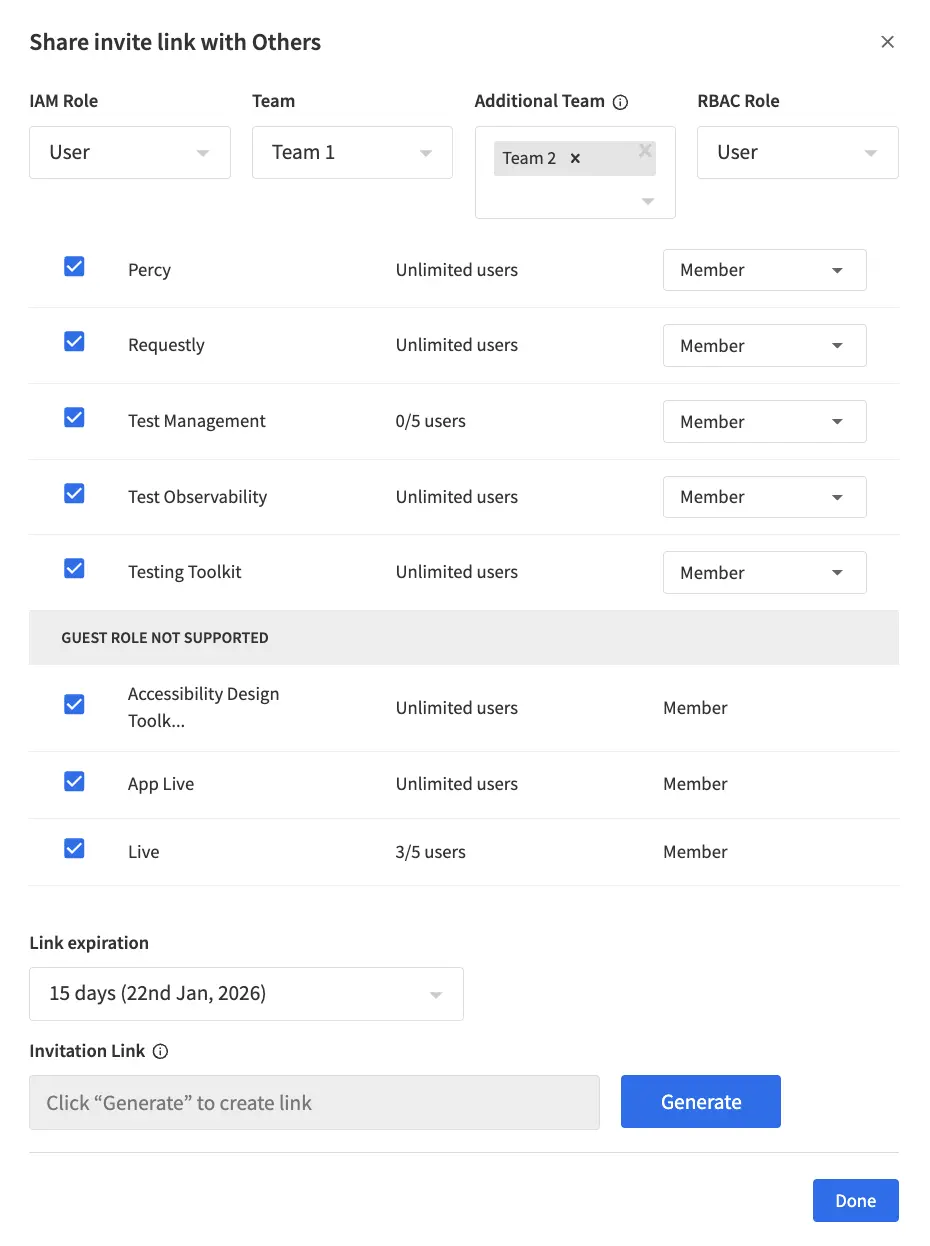The width and height of the screenshot is (930, 1246).
Task: Uncheck the App Live checkbox
Action: 74,783
